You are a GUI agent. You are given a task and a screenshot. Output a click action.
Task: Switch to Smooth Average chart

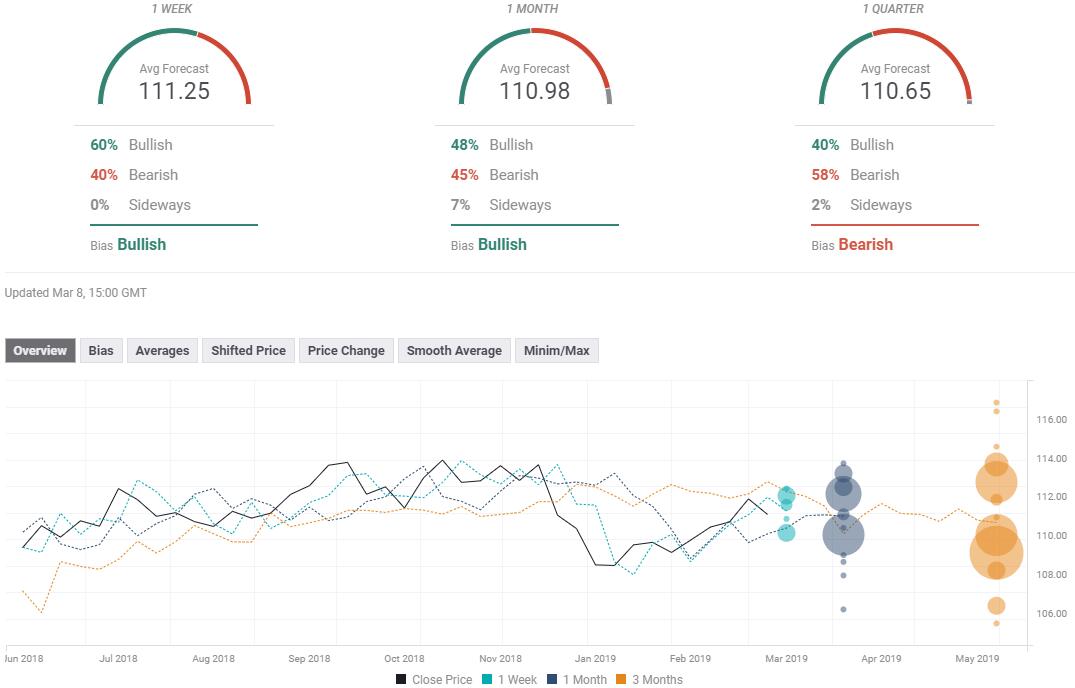tap(454, 350)
